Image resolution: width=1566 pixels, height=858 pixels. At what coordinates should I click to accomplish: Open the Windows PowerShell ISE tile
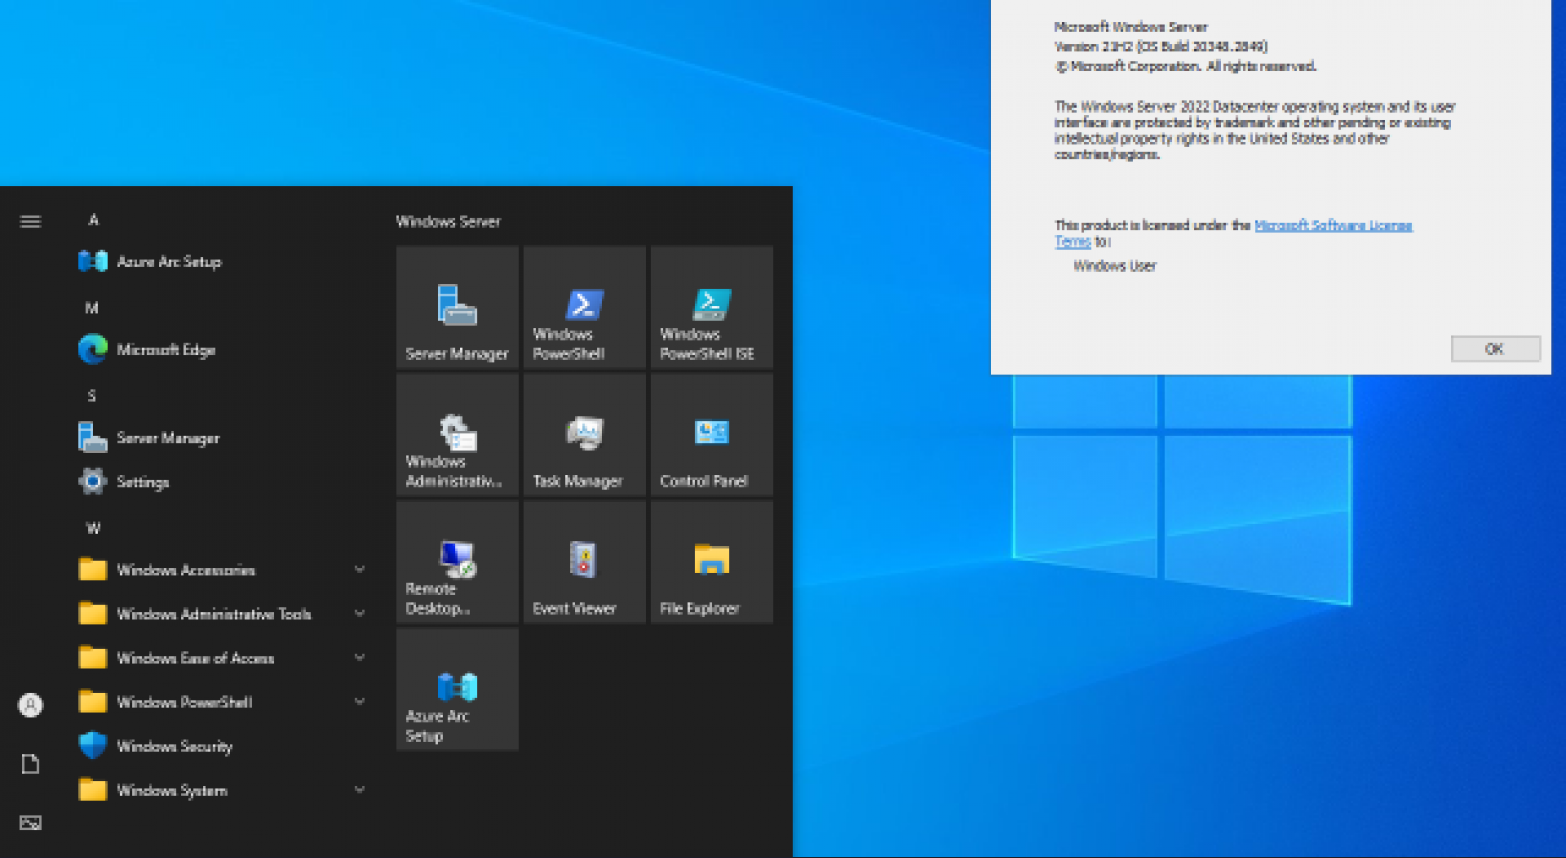[711, 307]
